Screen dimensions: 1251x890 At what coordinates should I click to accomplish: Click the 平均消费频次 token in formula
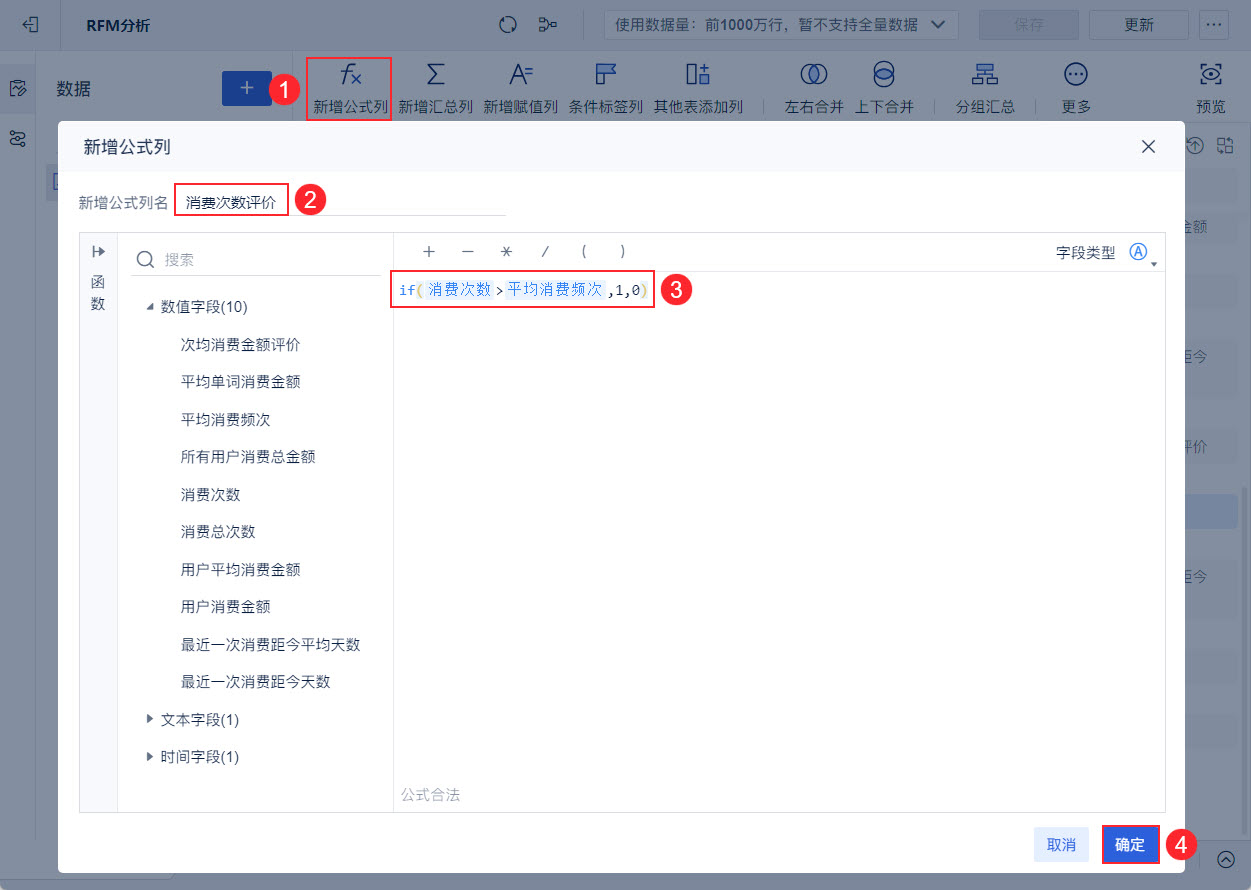(556, 289)
